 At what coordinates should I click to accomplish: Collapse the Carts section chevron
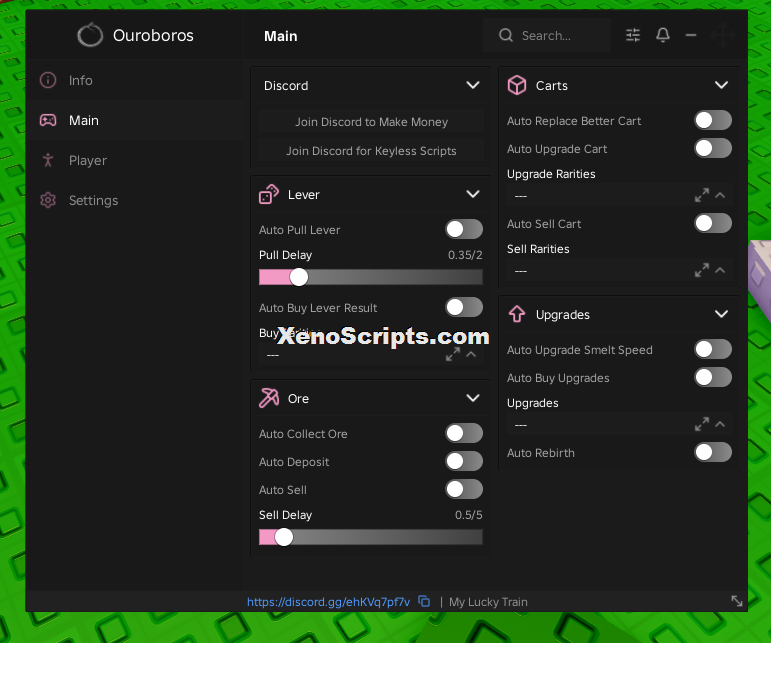coord(721,85)
